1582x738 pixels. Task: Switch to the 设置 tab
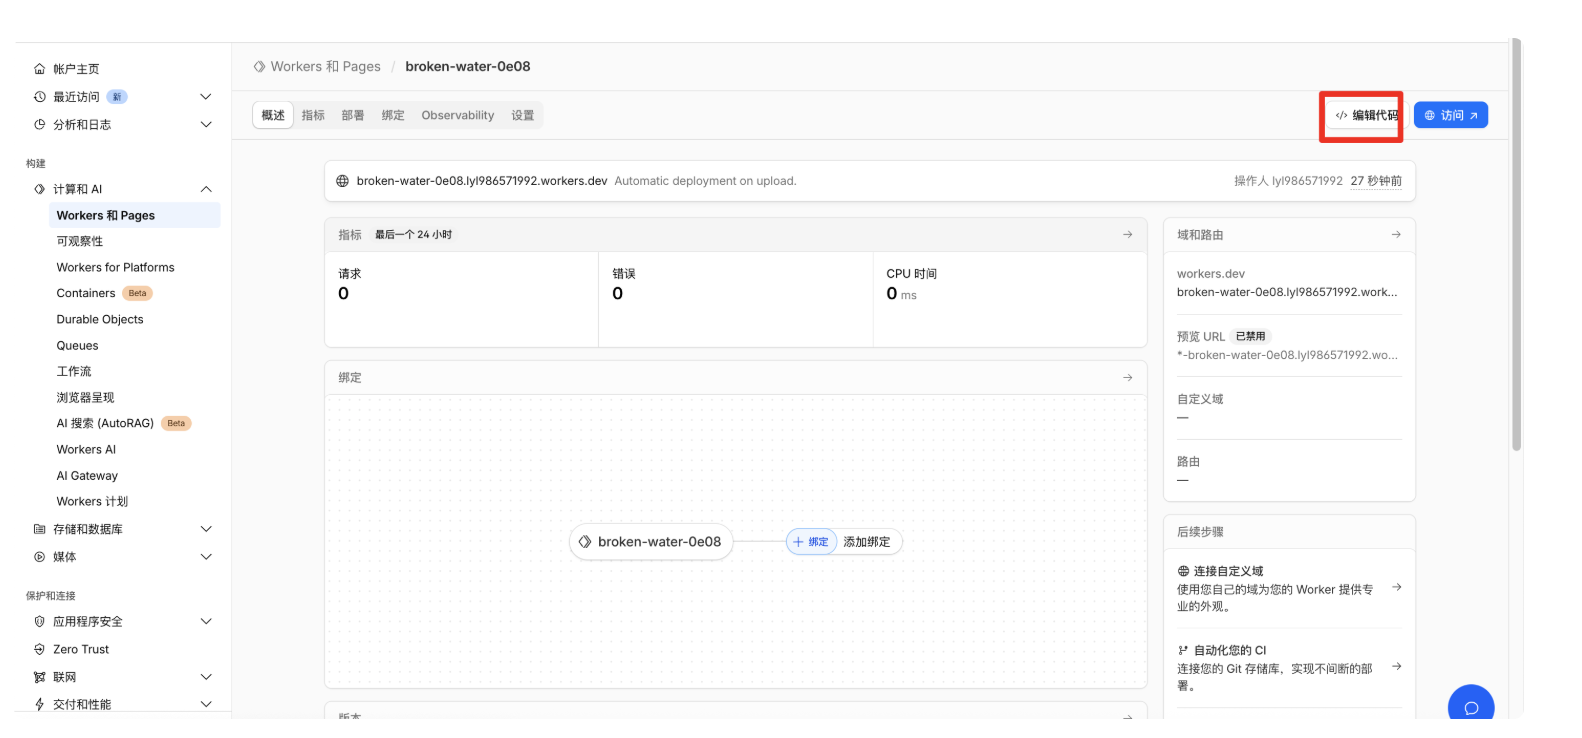pos(522,116)
